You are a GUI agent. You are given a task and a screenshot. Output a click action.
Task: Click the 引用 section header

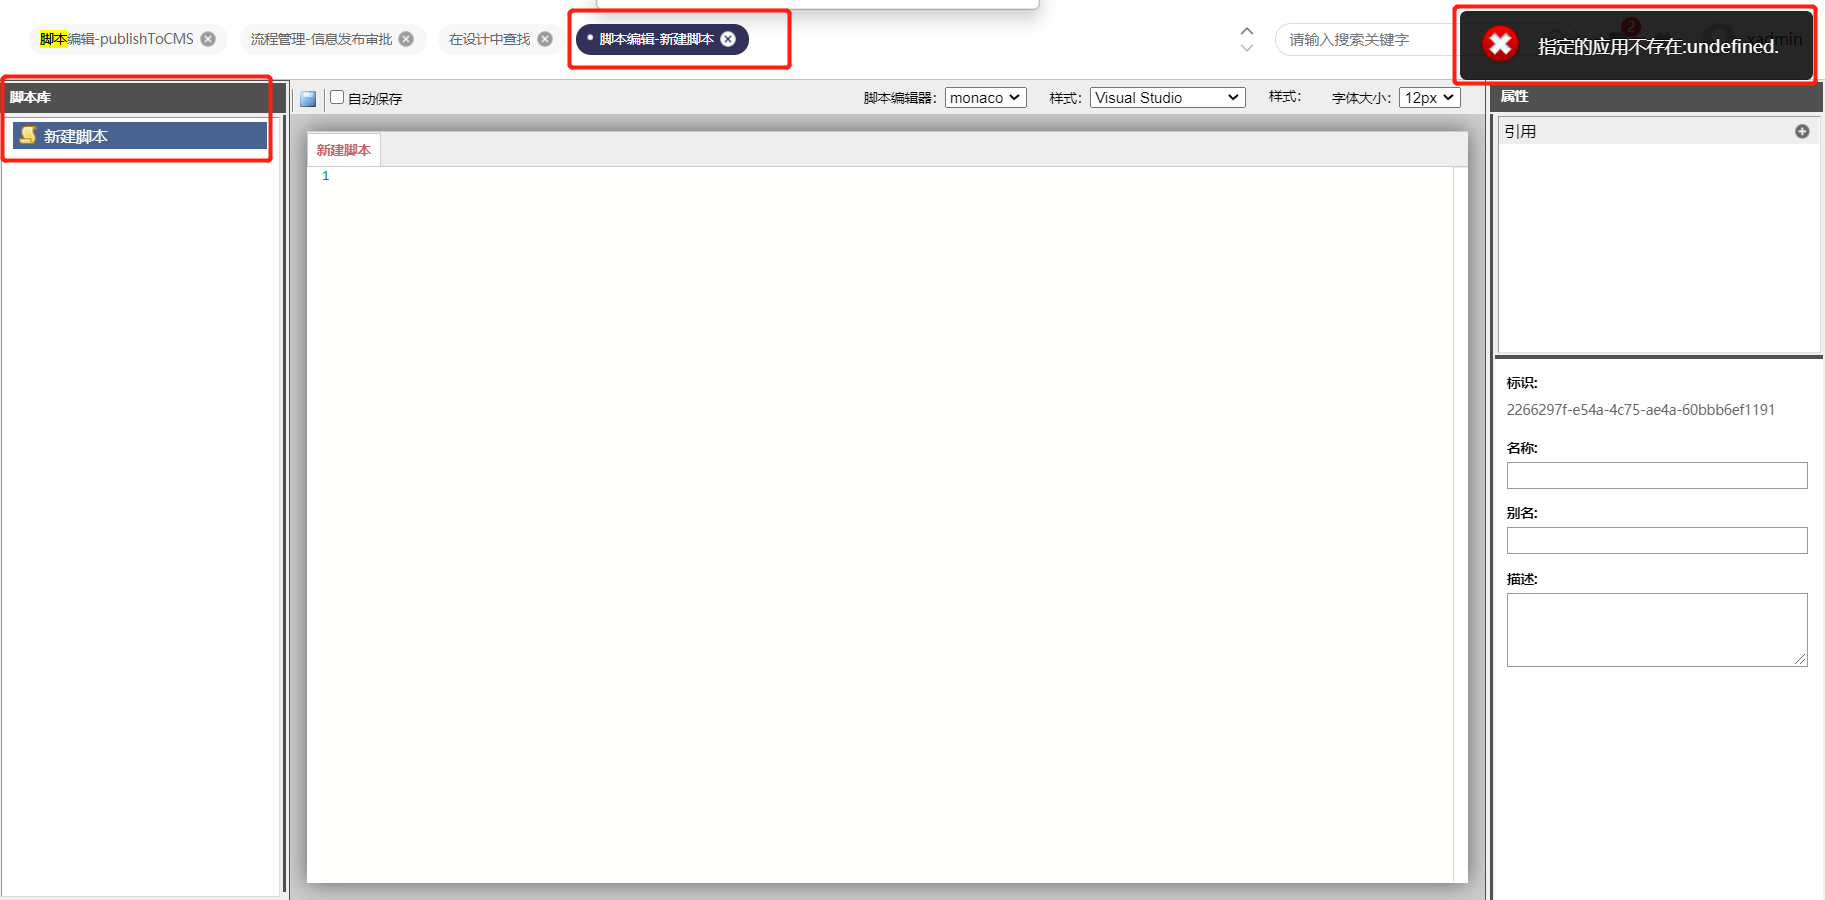pos(1658,131)
